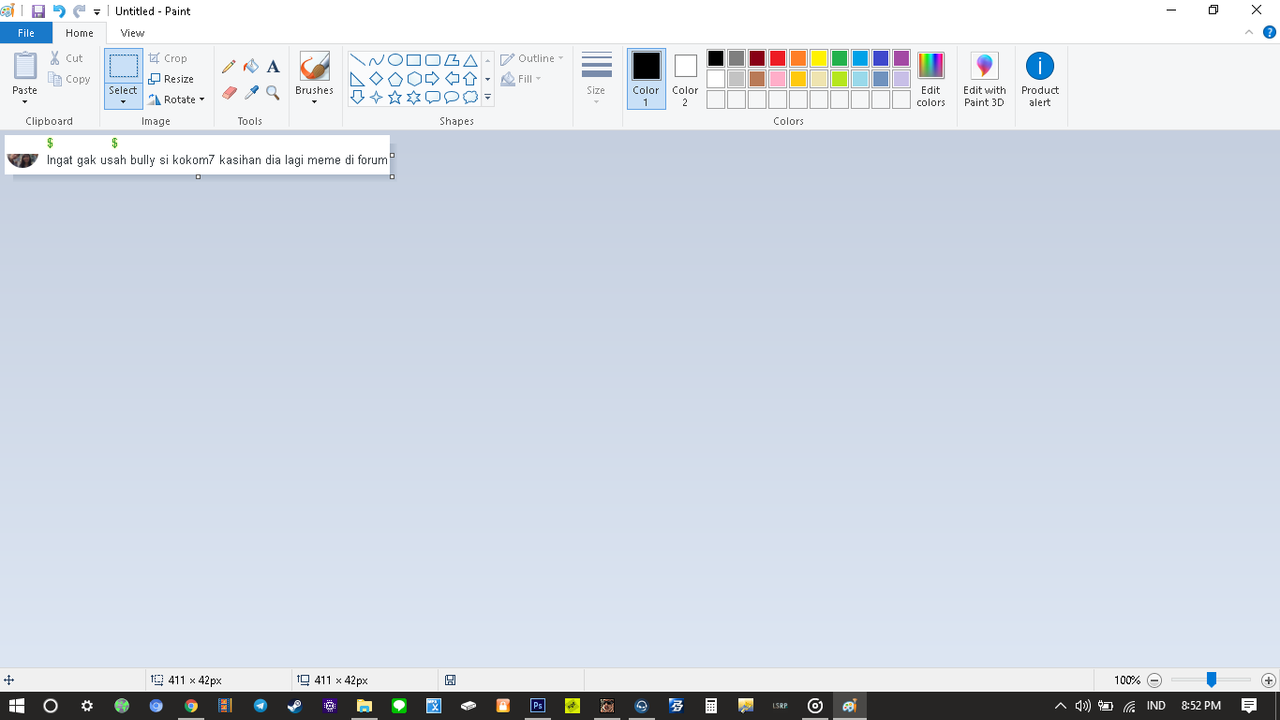Open Google Chrome from taskbar
The width and height of the screenshot is (1280, 720).
click(191, 706)
